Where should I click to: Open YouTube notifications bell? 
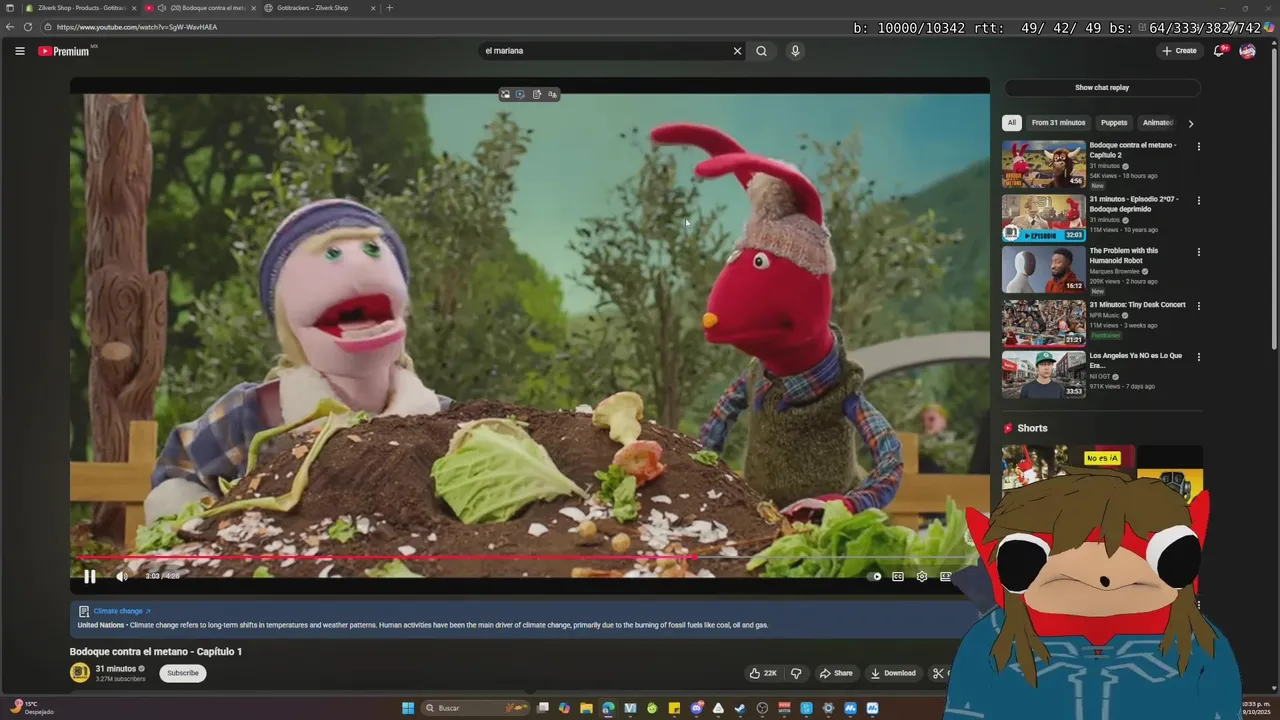coord(1219,51)
